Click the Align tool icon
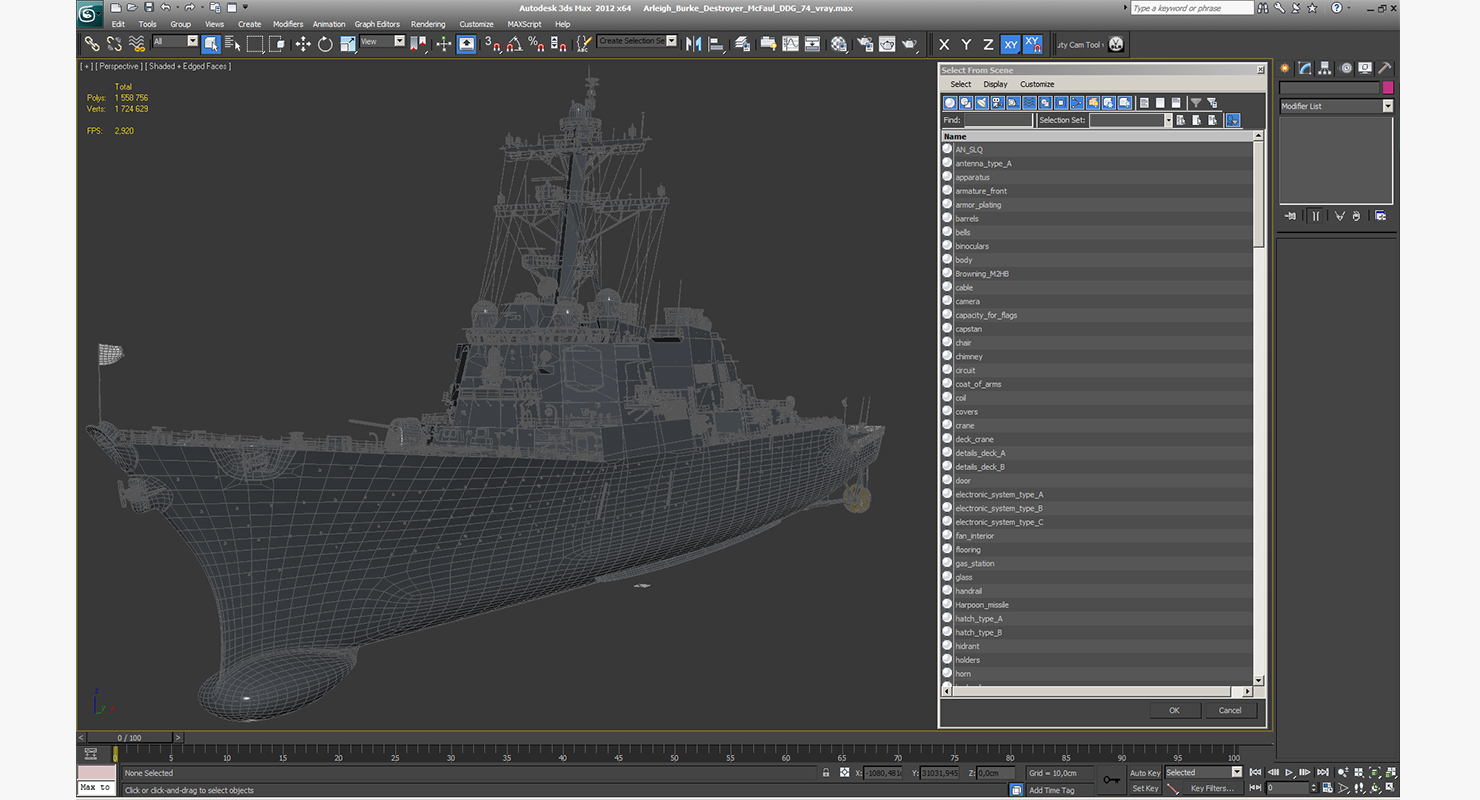Image resolution: width=1480 pixels, height=800 pixels. tap(716, 44)
